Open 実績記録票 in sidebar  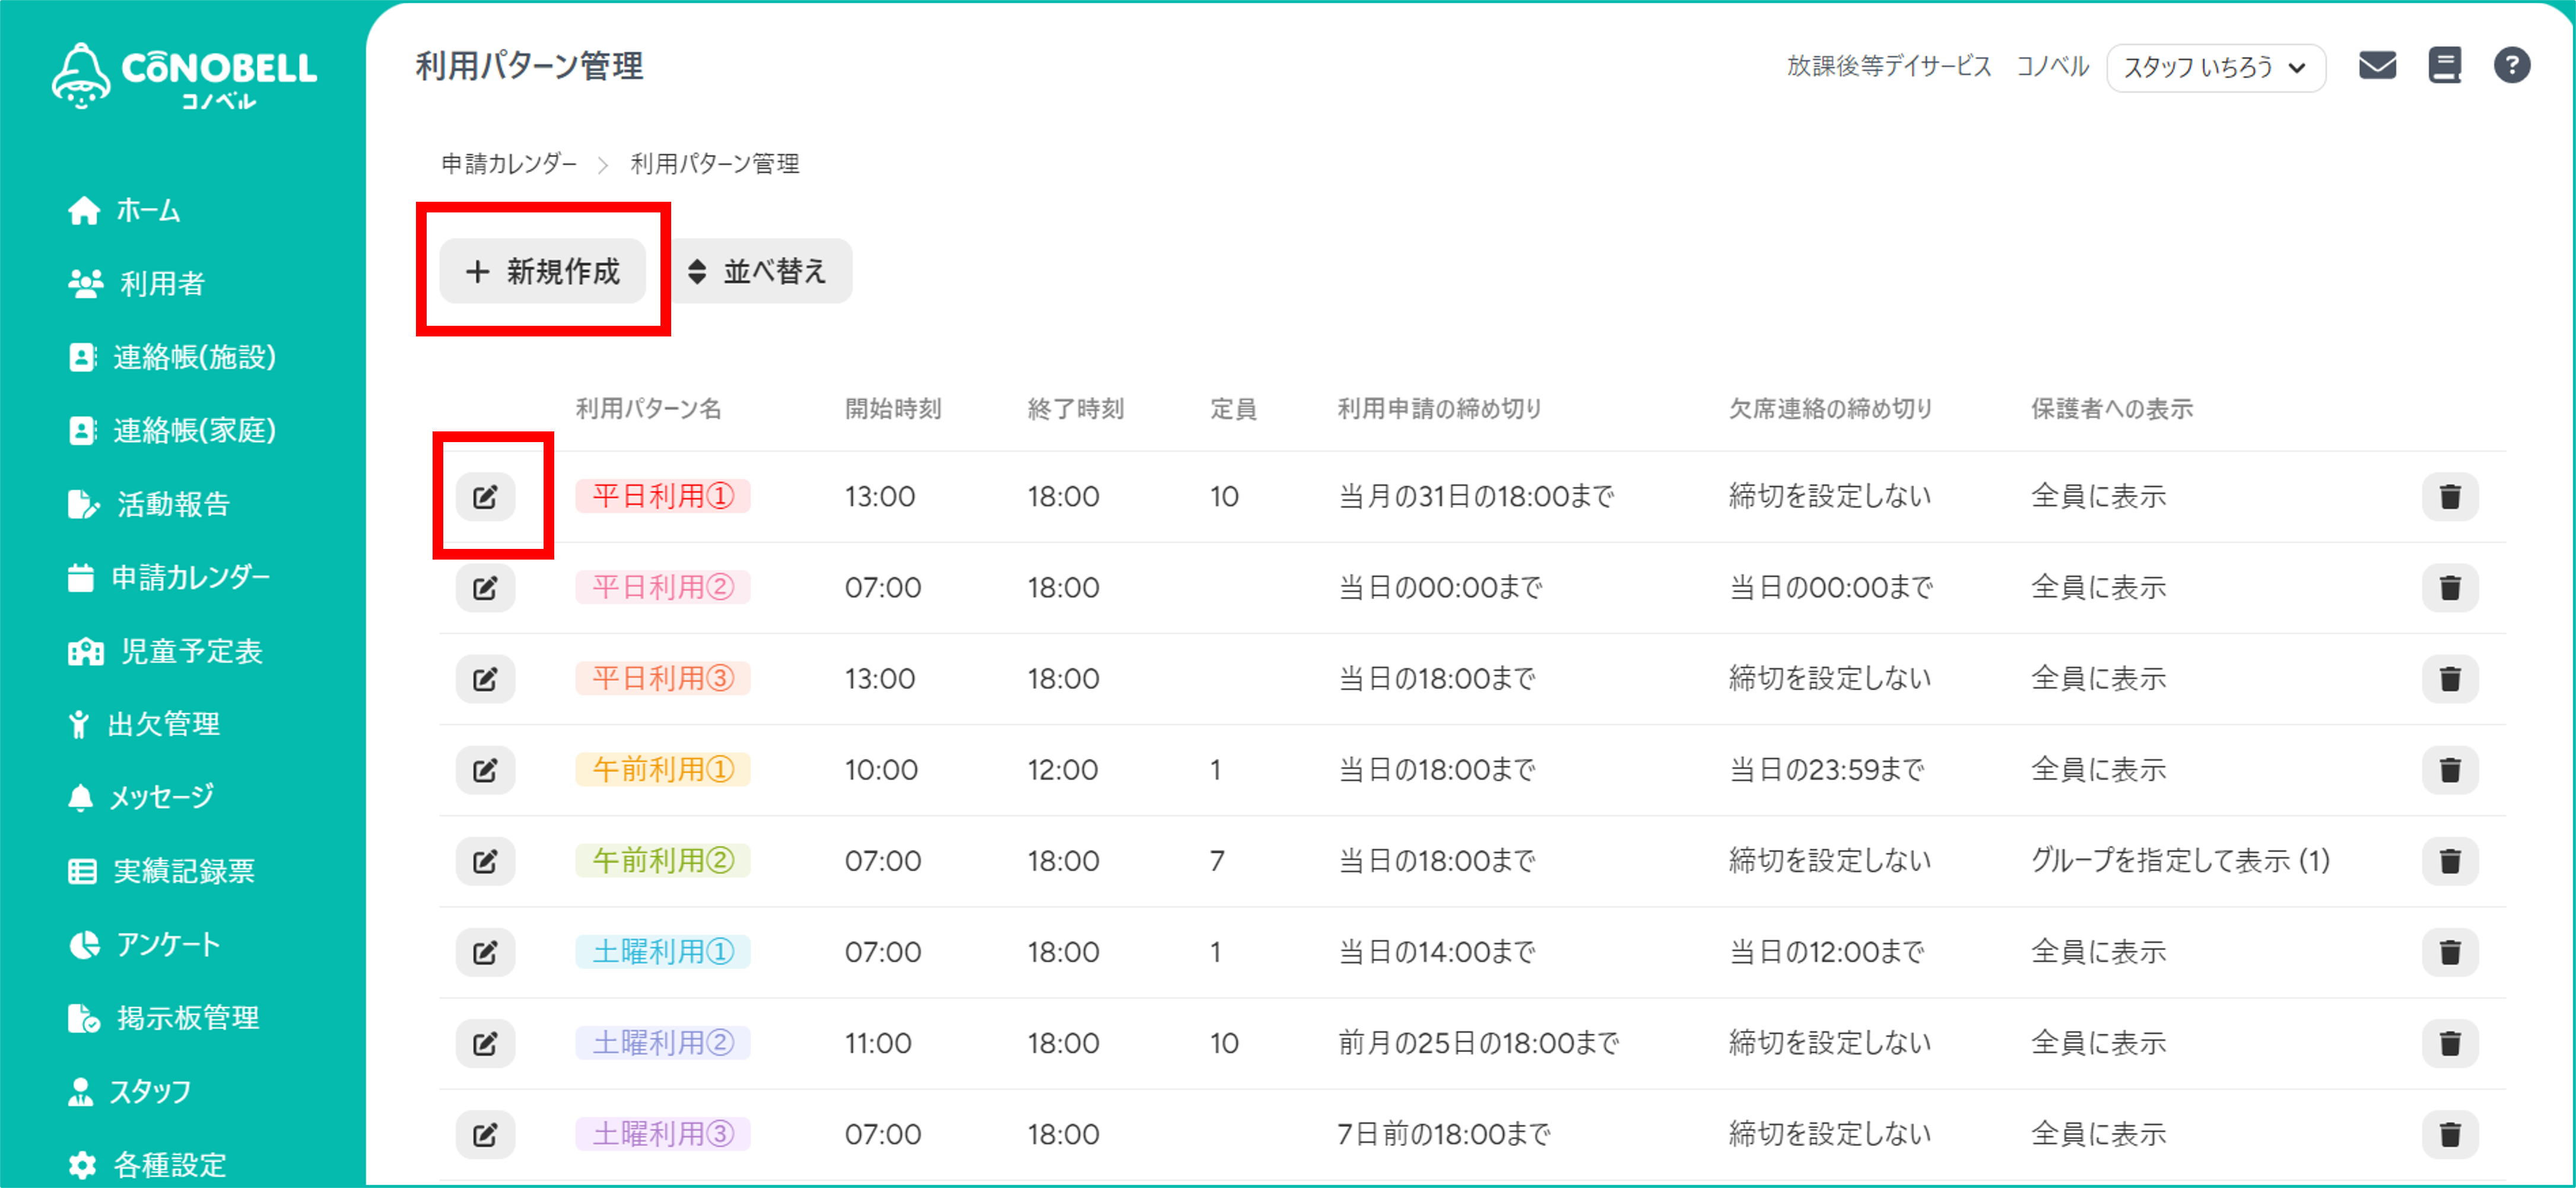(x=161, y=871)
